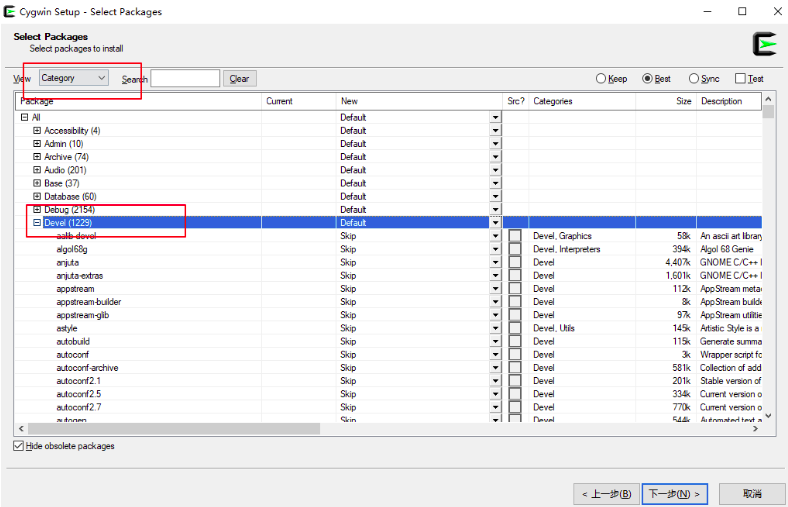Expand the Accessibility (4) category
Viewport: 788px width, 507px height.
pos(37,130)
